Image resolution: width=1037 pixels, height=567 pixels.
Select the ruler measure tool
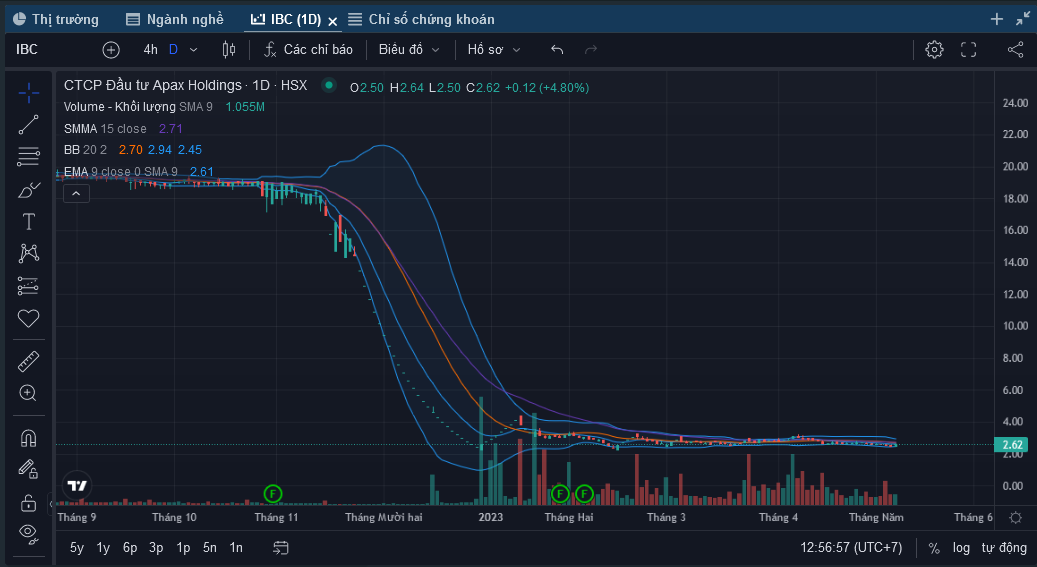[28, 361]
